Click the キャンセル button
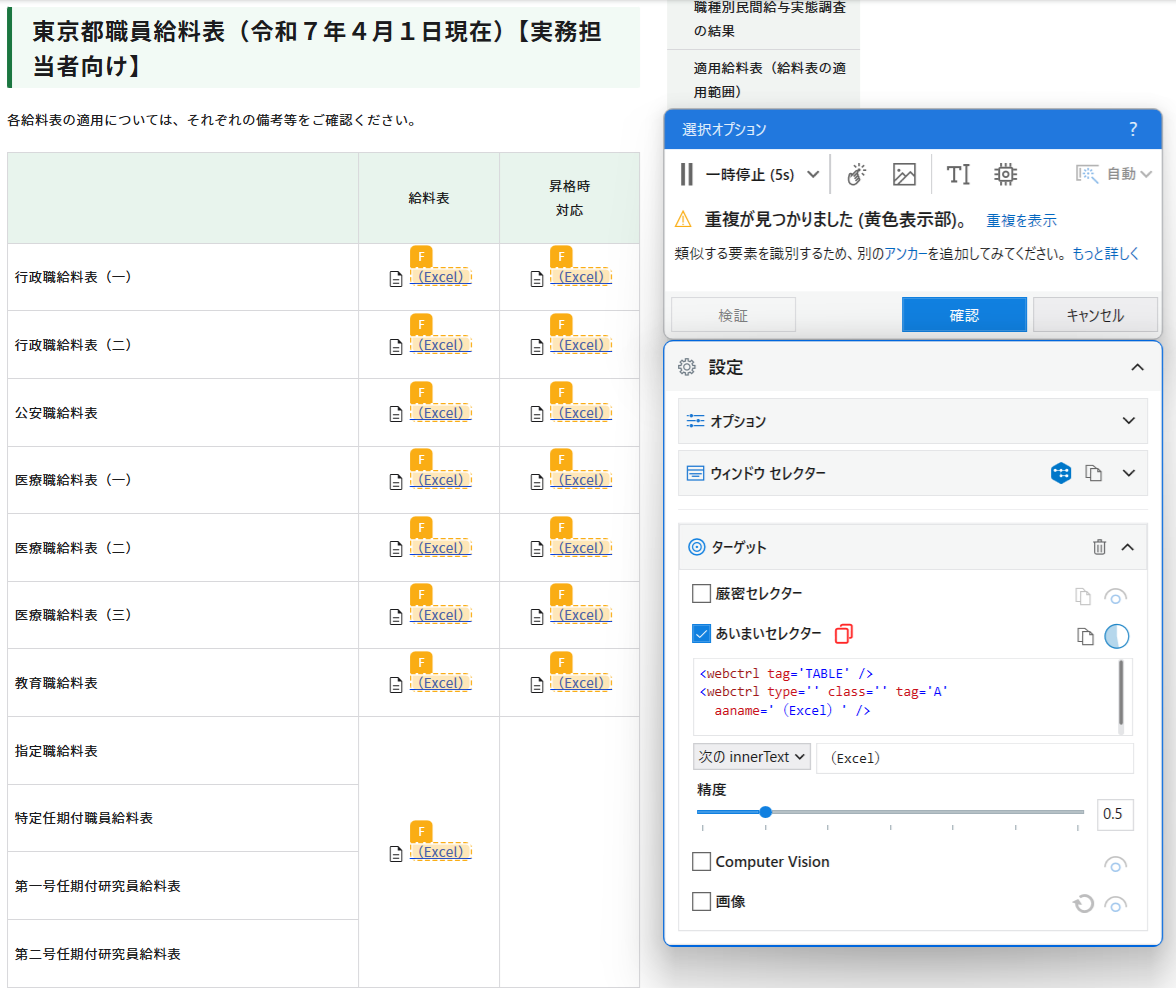 click(1095, 315)
